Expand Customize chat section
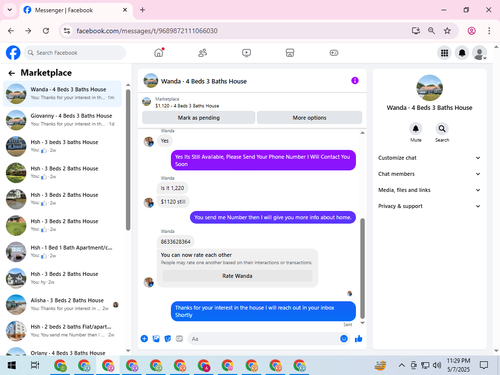The height and width of the screenshot is (375, 500). tap(429, 158)
